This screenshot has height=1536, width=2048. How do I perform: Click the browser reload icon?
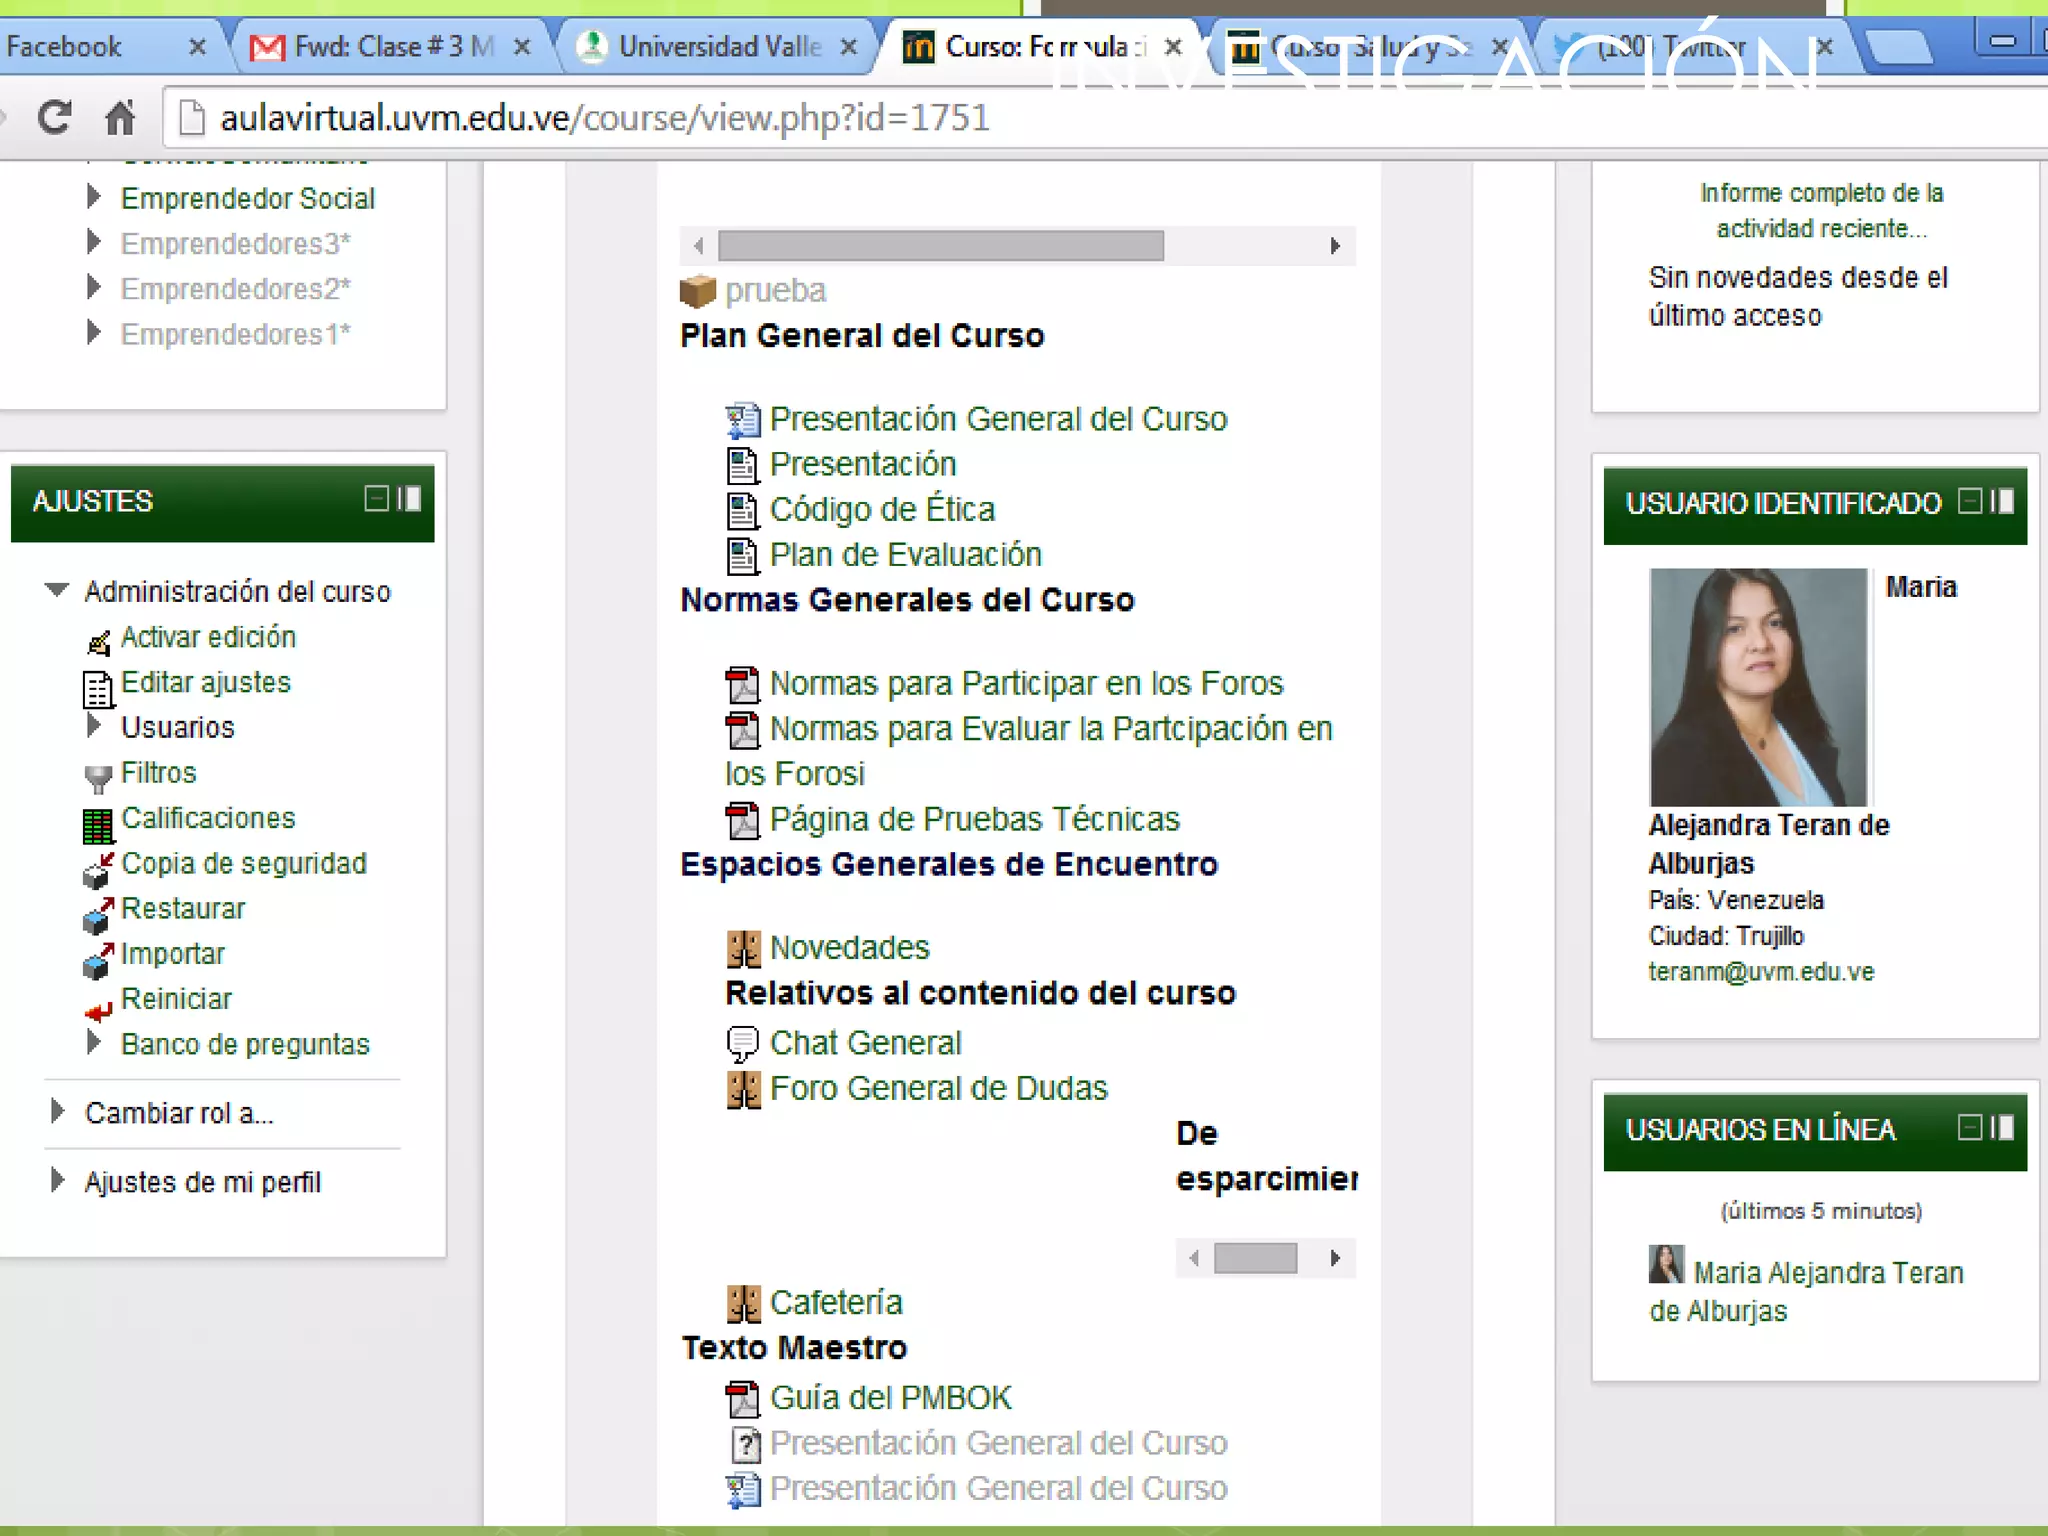click(x=54, y=118)
